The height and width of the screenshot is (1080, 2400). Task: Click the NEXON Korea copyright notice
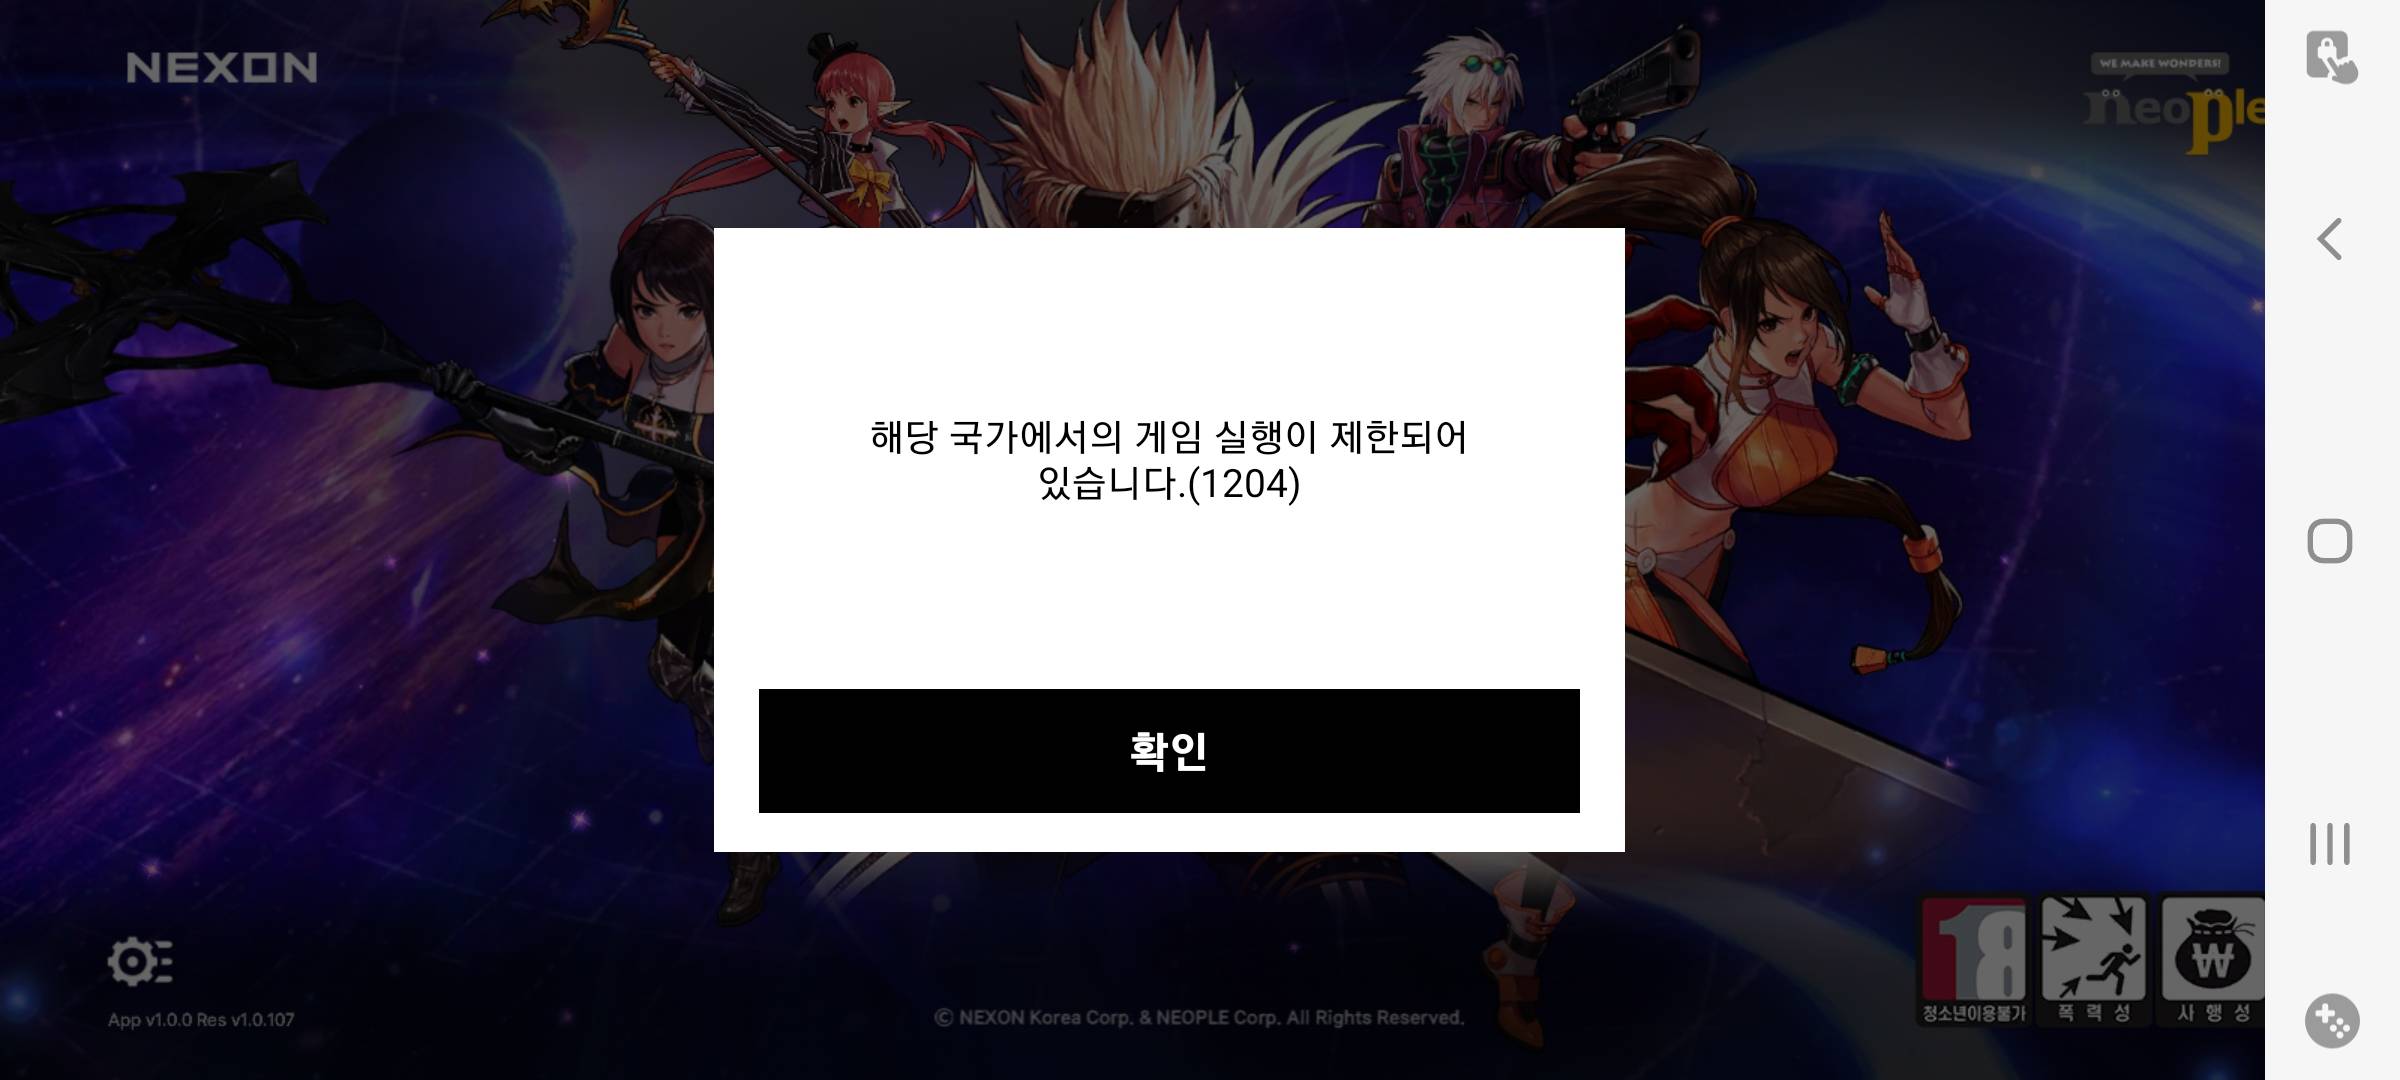[x=1199, y=1018]
